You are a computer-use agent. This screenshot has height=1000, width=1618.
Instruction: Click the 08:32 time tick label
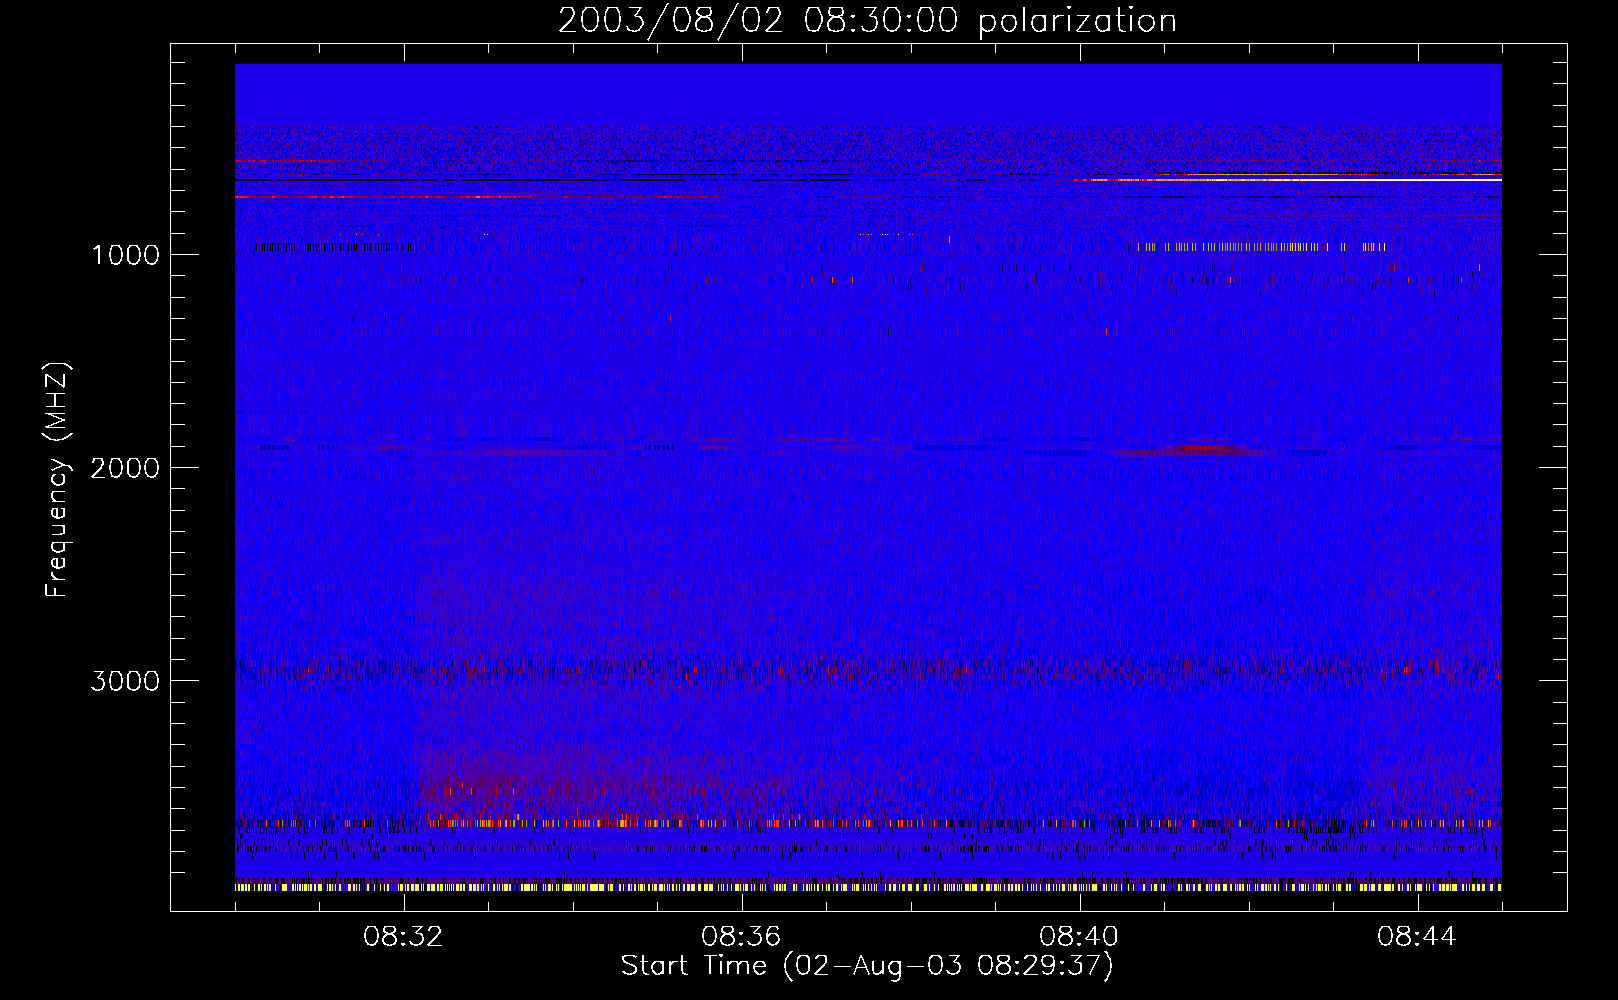tap(403, 937)
